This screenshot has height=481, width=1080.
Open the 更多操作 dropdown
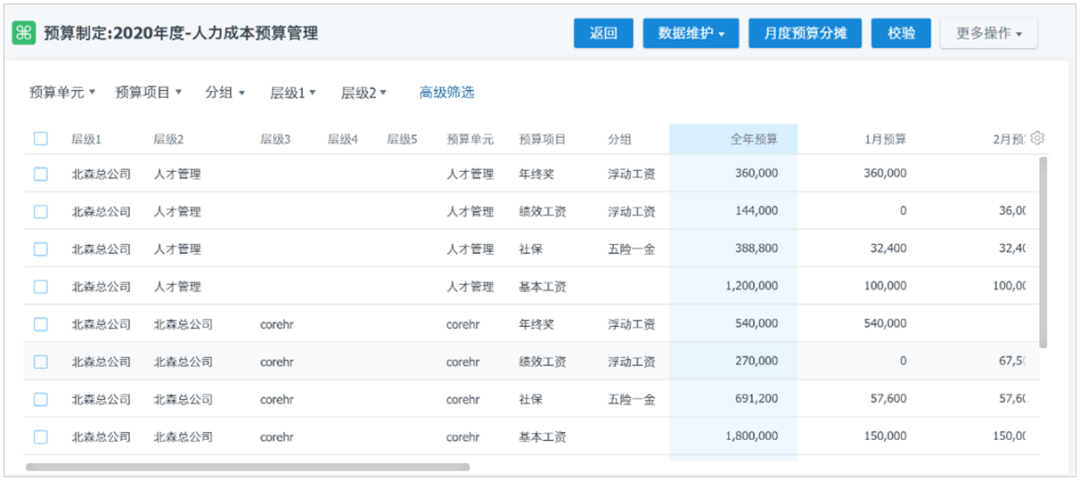[x=988, y=33]
